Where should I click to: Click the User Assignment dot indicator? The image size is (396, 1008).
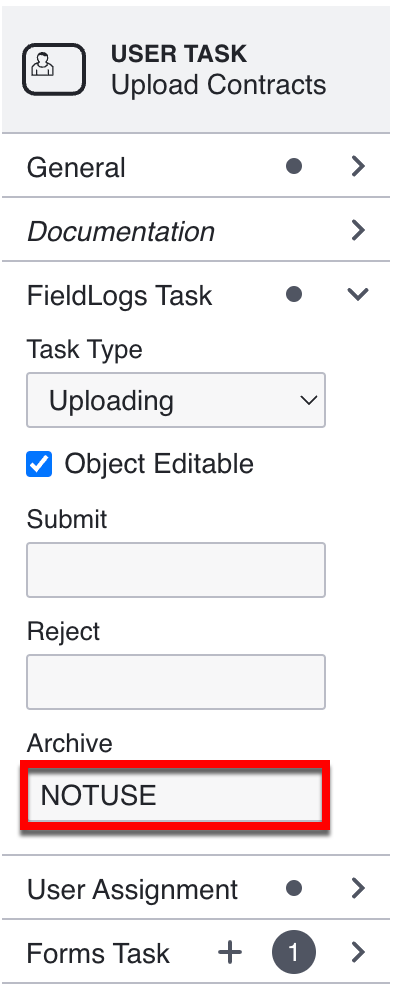(x=294, y=888)
